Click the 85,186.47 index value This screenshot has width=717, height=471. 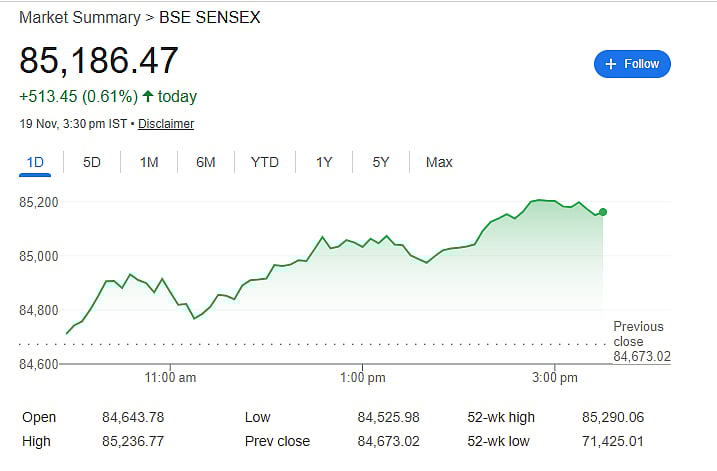[99, 60]
